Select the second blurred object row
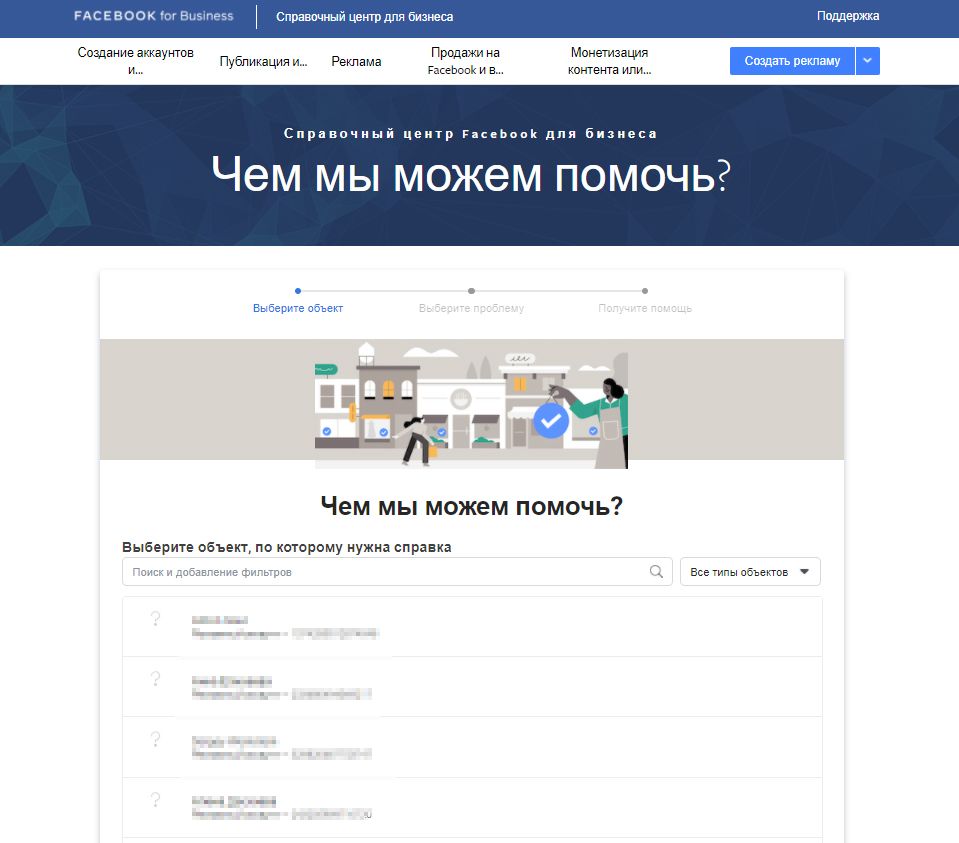The height and width of the screenshot is (843, 959). [x=472, y=687]
